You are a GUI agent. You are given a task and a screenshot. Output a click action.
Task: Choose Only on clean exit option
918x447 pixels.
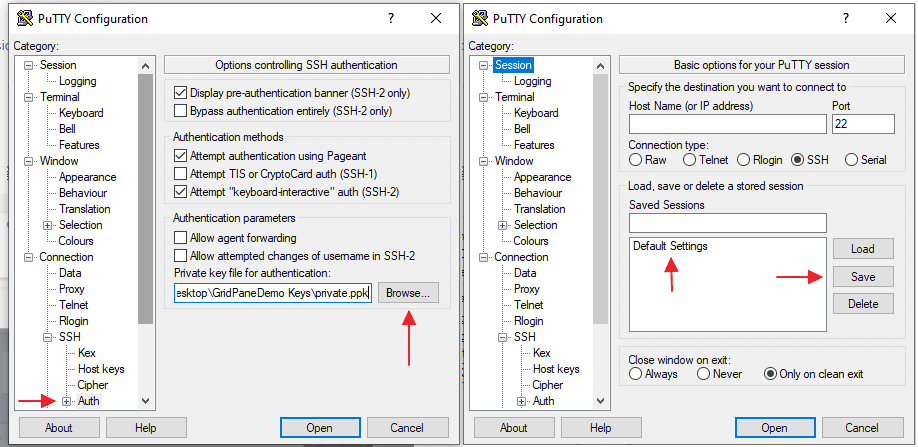coord(770,374)
